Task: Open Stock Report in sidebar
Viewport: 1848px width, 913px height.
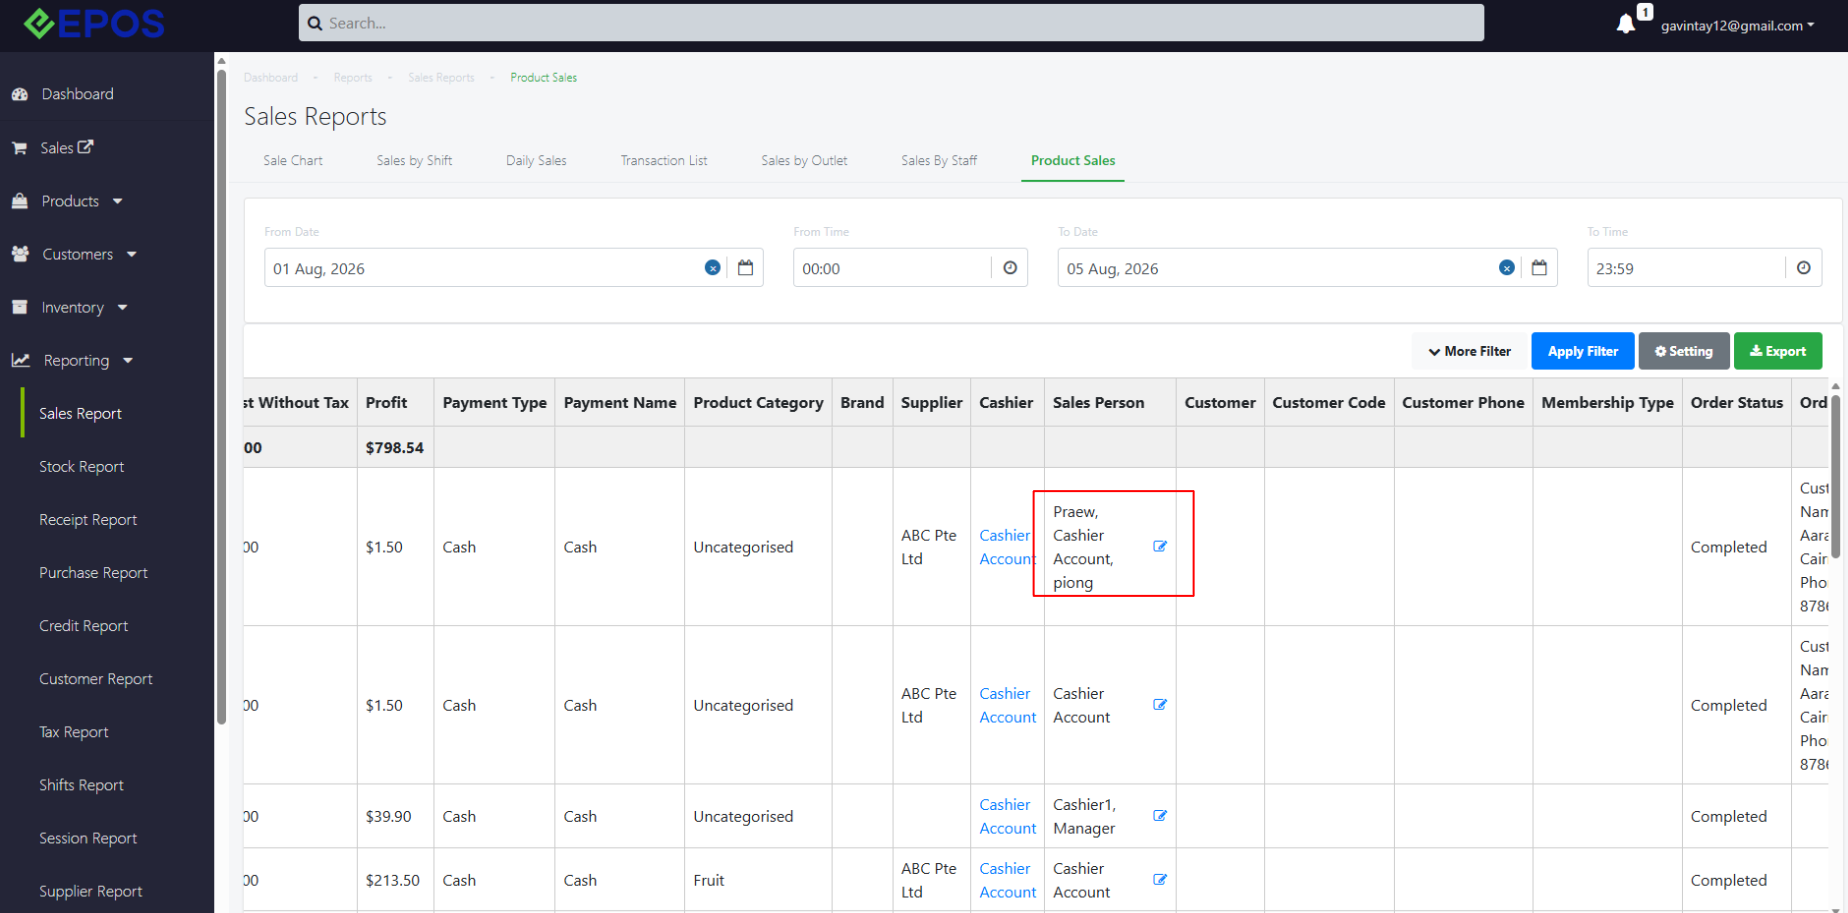Action: click(x=81, y=466)
